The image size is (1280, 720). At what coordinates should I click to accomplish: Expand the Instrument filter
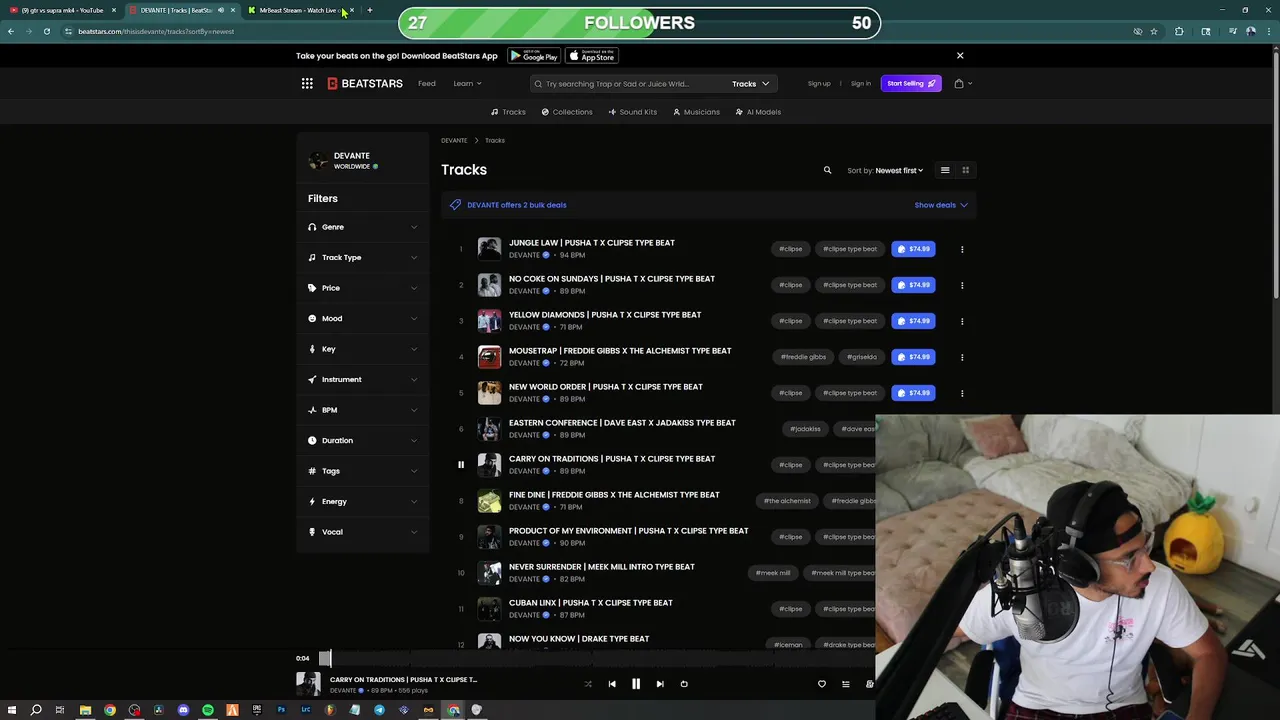pyautogui.click(x=363, y=379)
